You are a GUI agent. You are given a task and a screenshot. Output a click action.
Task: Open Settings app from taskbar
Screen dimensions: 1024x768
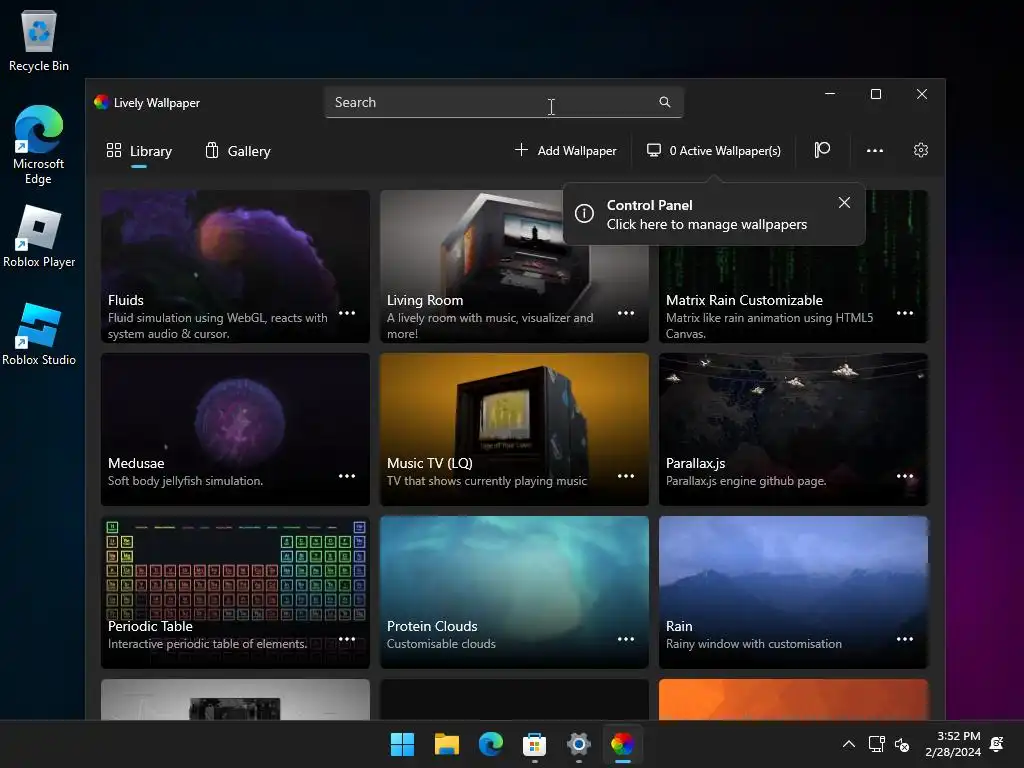[x=579, y=744]
